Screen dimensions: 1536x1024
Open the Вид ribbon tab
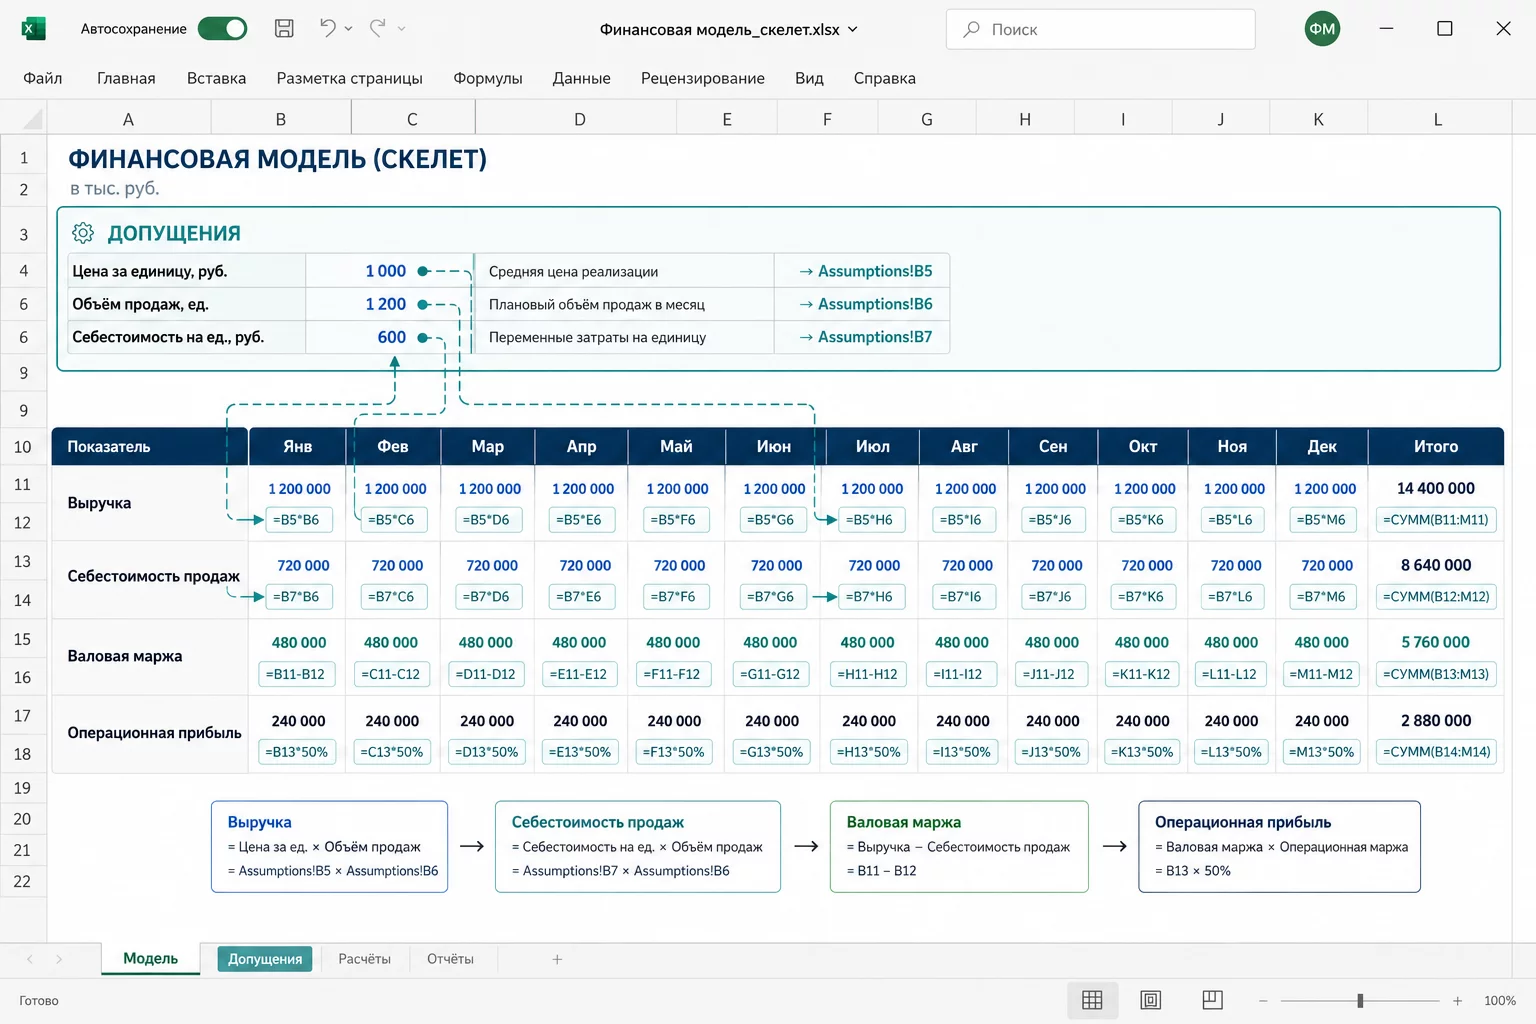[809, 78]
